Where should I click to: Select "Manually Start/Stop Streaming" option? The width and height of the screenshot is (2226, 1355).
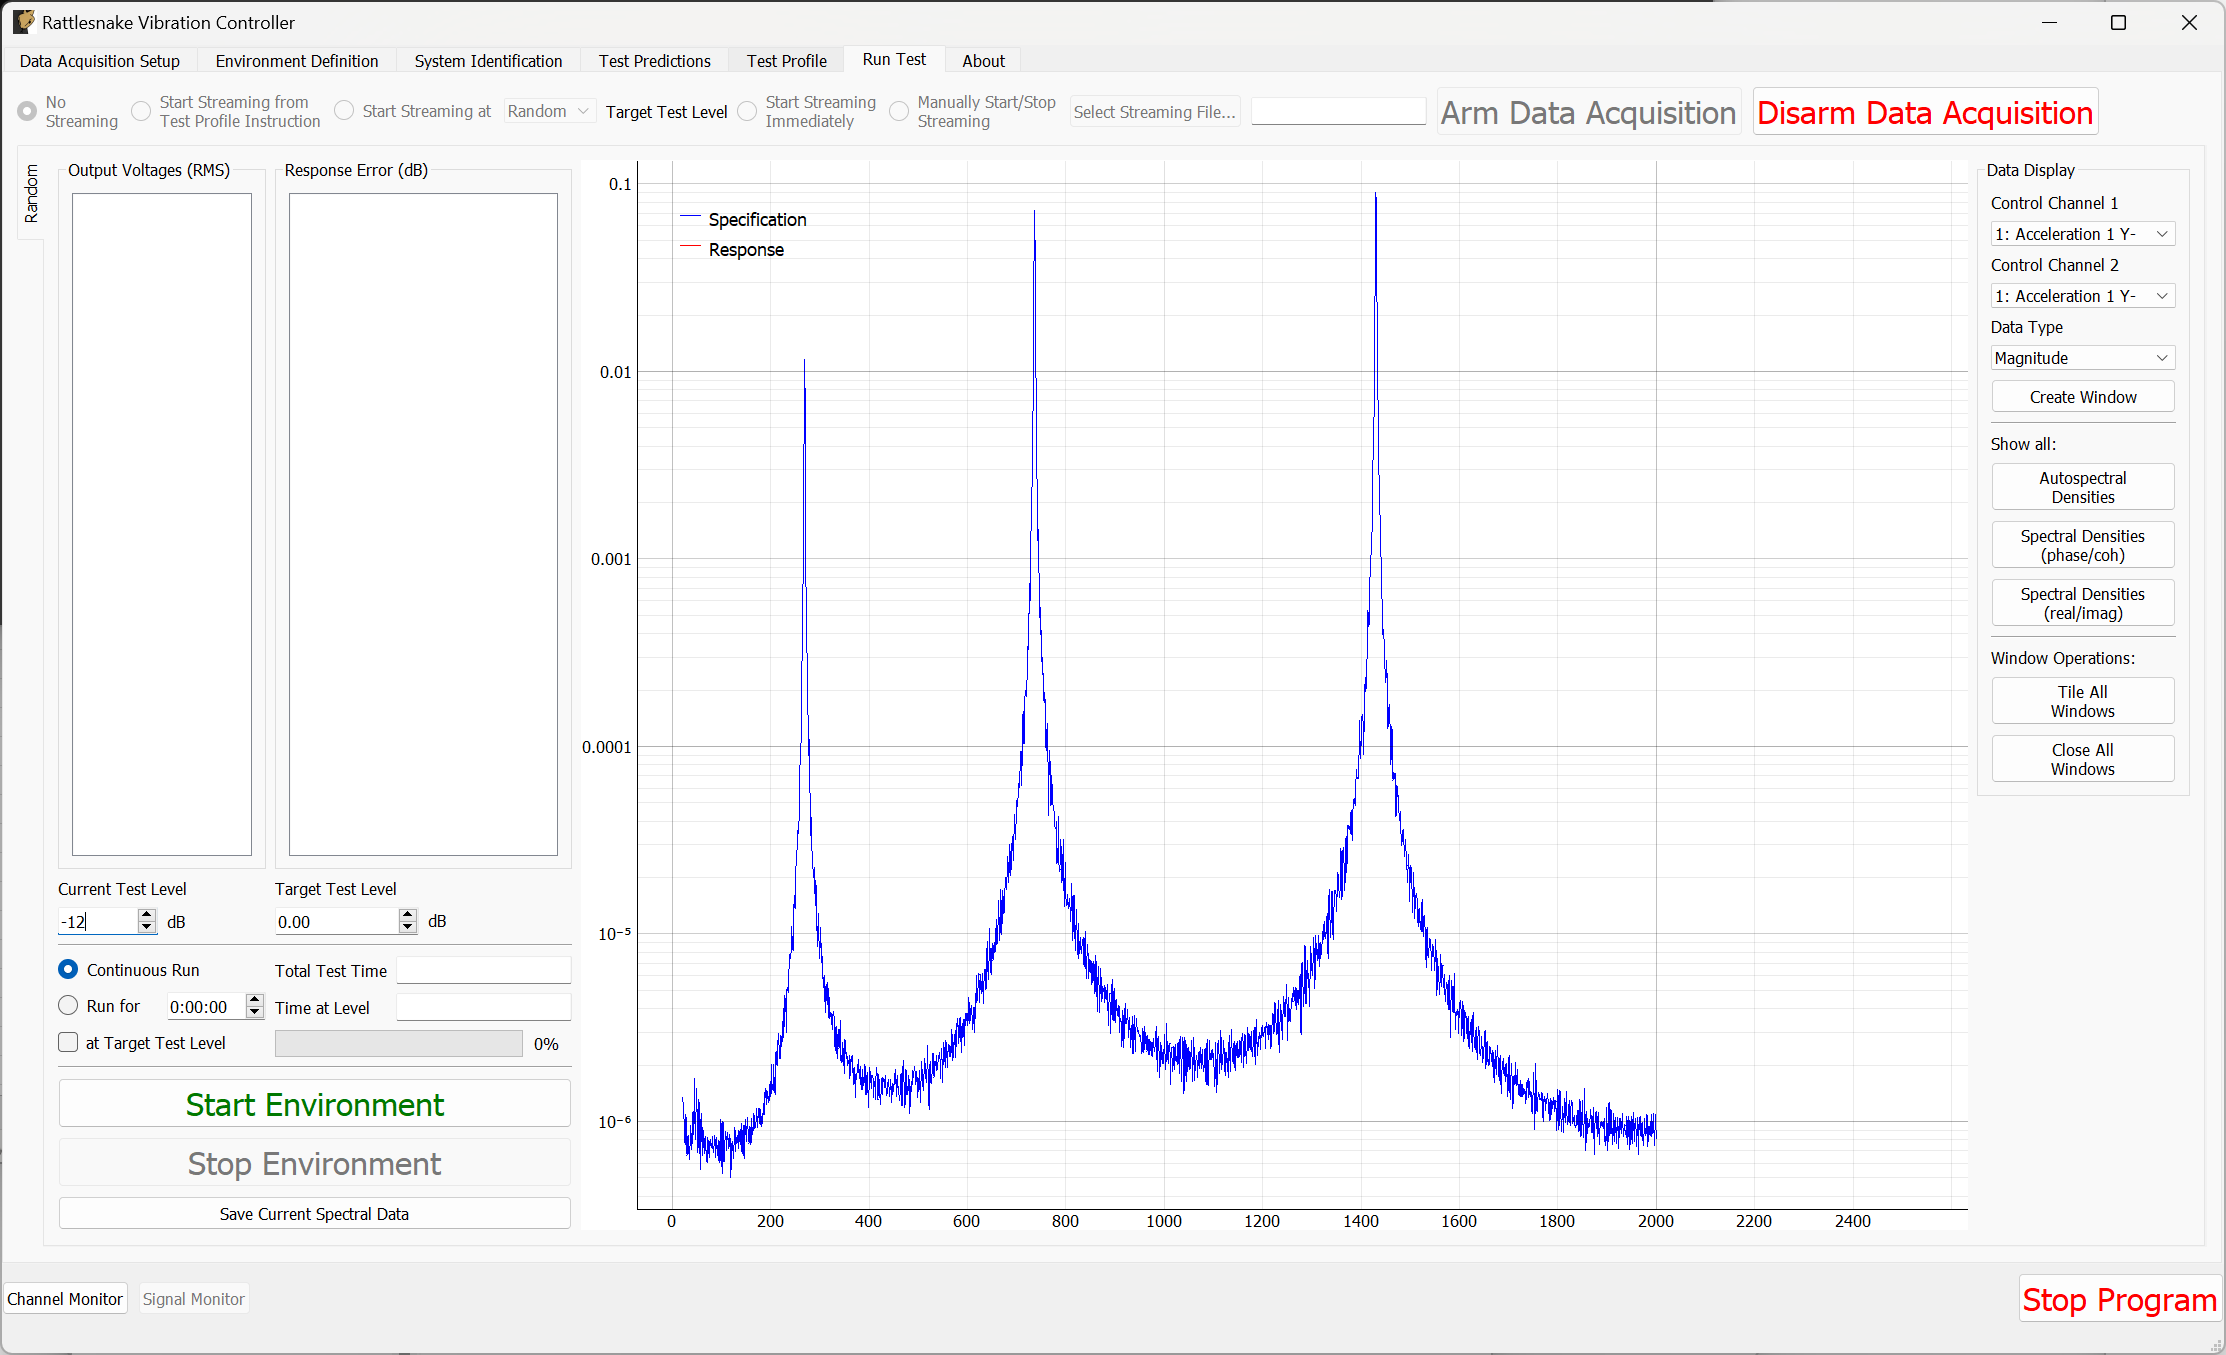tap(898, 111)
